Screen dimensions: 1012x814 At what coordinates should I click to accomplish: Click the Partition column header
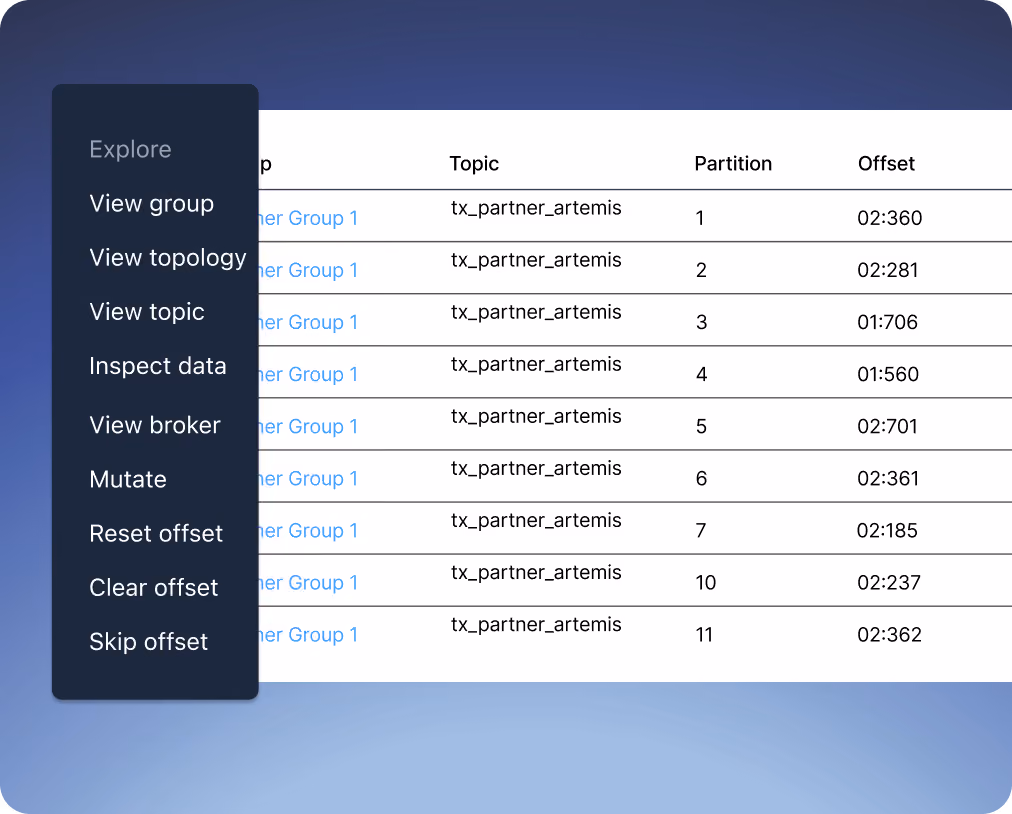point(733,164)
